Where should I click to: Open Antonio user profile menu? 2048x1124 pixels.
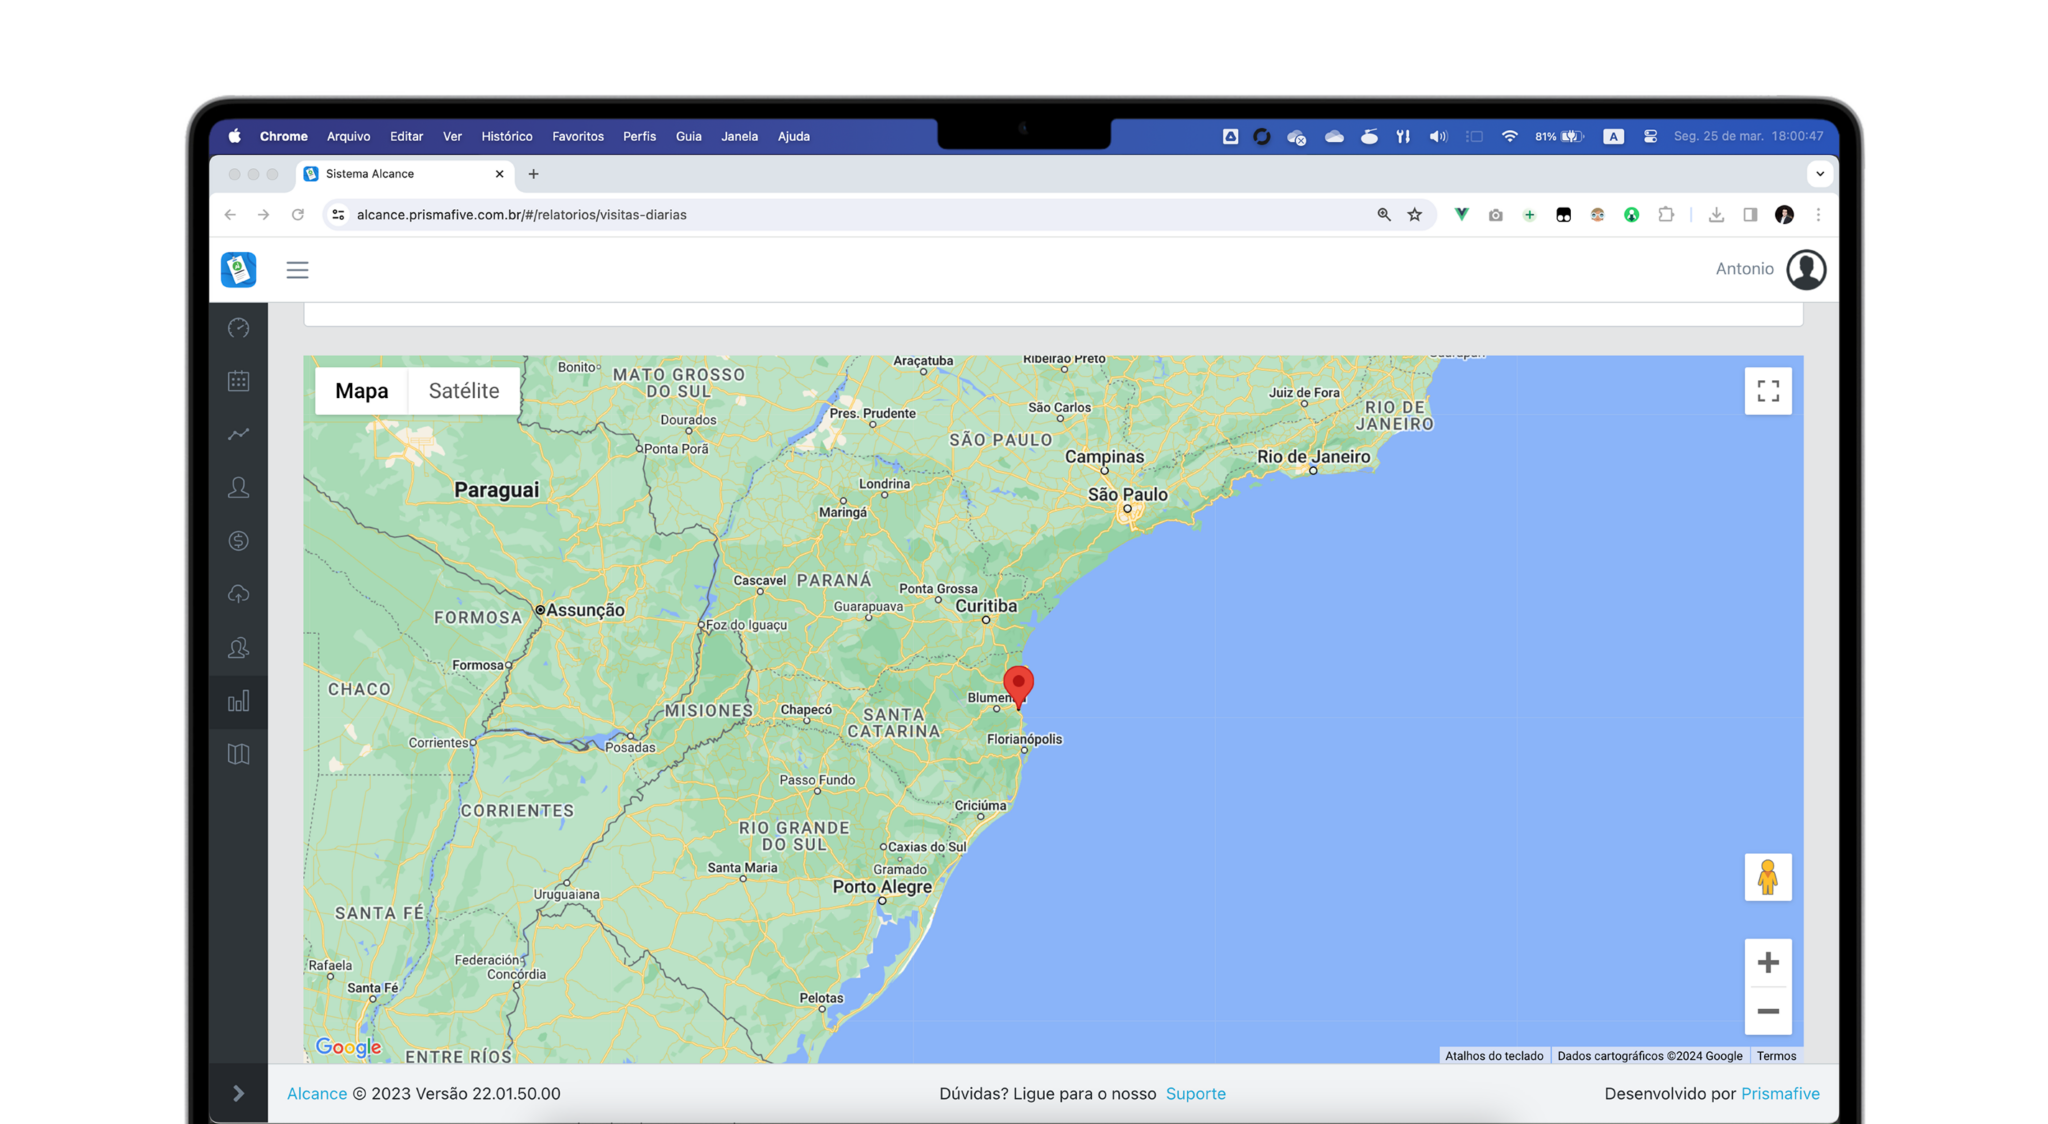(x=1805, y=269)
